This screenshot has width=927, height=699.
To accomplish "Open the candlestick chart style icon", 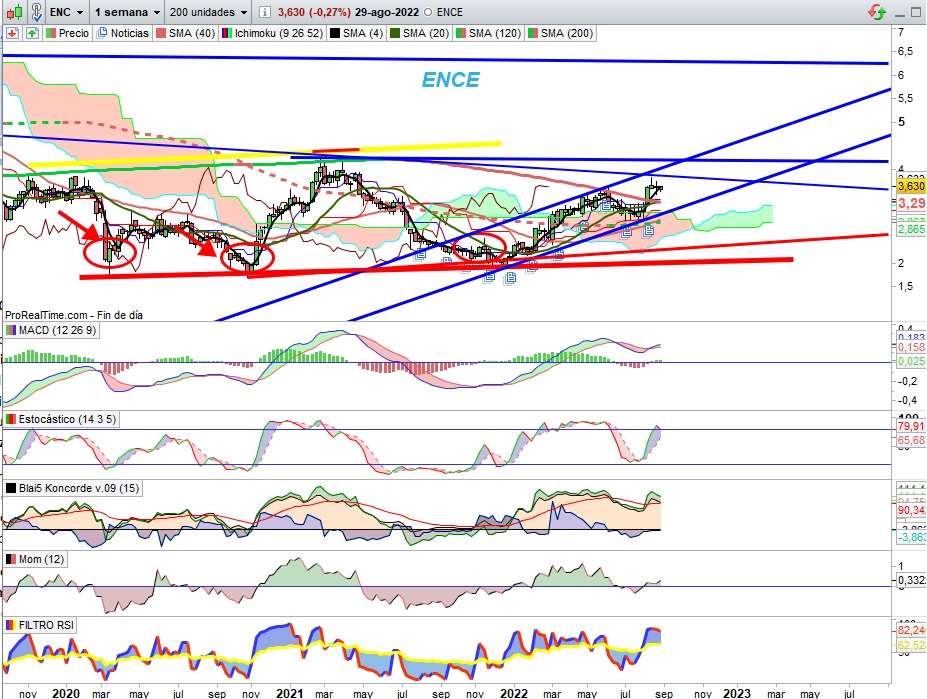I will 15,12.
